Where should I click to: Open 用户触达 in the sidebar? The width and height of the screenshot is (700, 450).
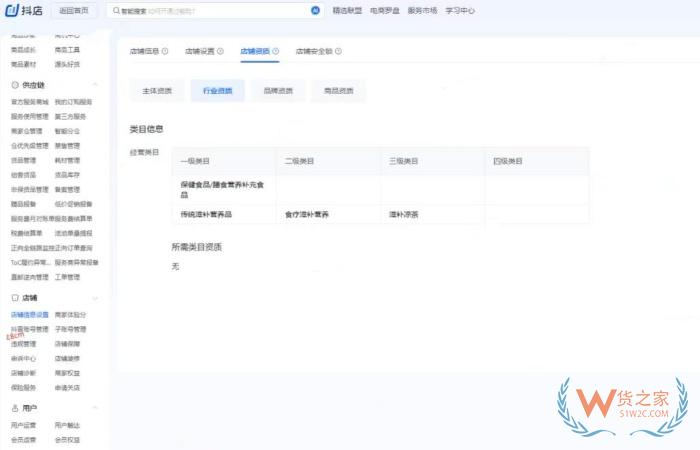pos(67,425)
